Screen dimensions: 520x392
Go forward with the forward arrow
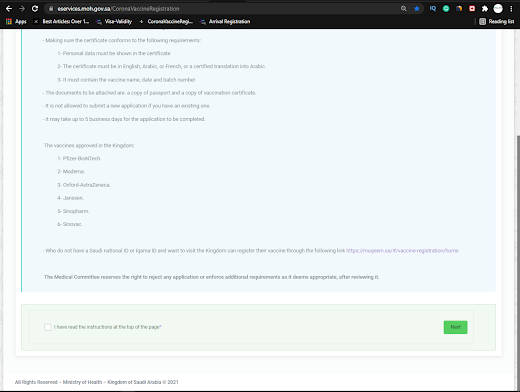pyautogui.click(x=22, y=9)
